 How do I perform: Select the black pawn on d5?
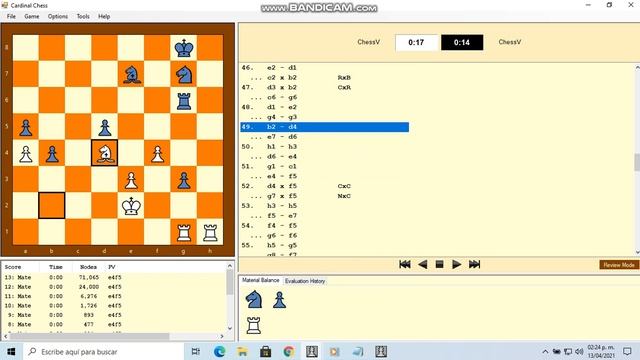pos(105,127)
